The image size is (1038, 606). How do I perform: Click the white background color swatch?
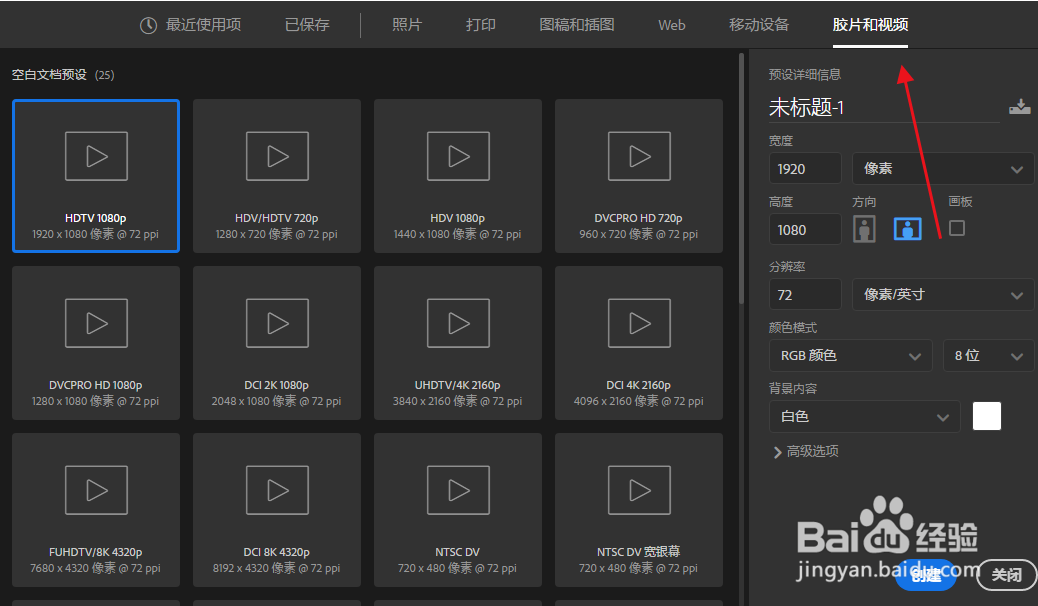tap(986, 416)
